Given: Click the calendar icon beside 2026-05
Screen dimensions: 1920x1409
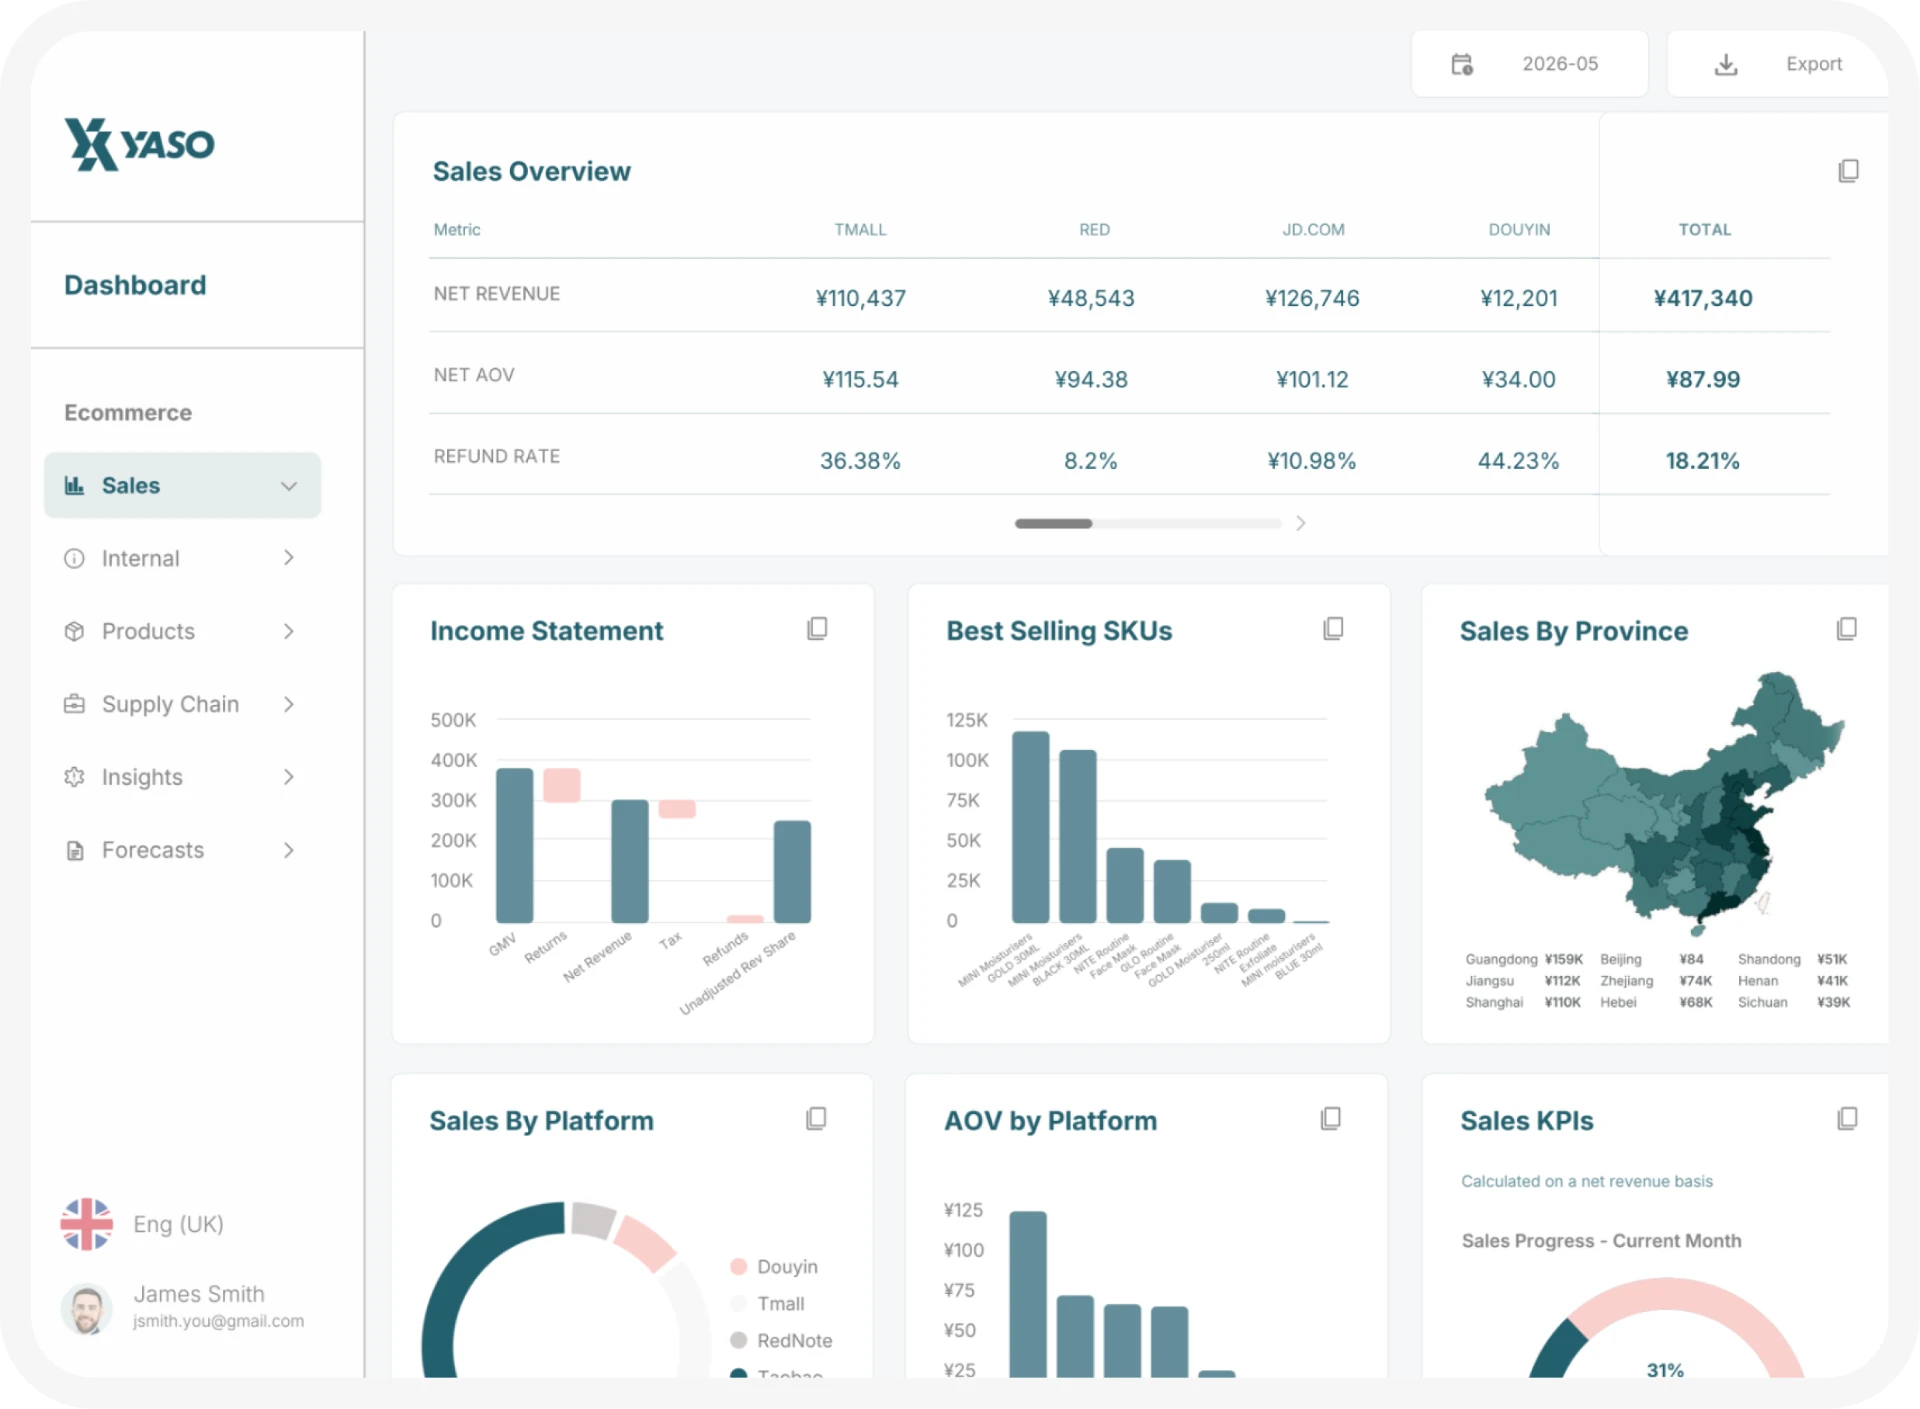Looking at the screenshot, I should (x=1462, y=64).
